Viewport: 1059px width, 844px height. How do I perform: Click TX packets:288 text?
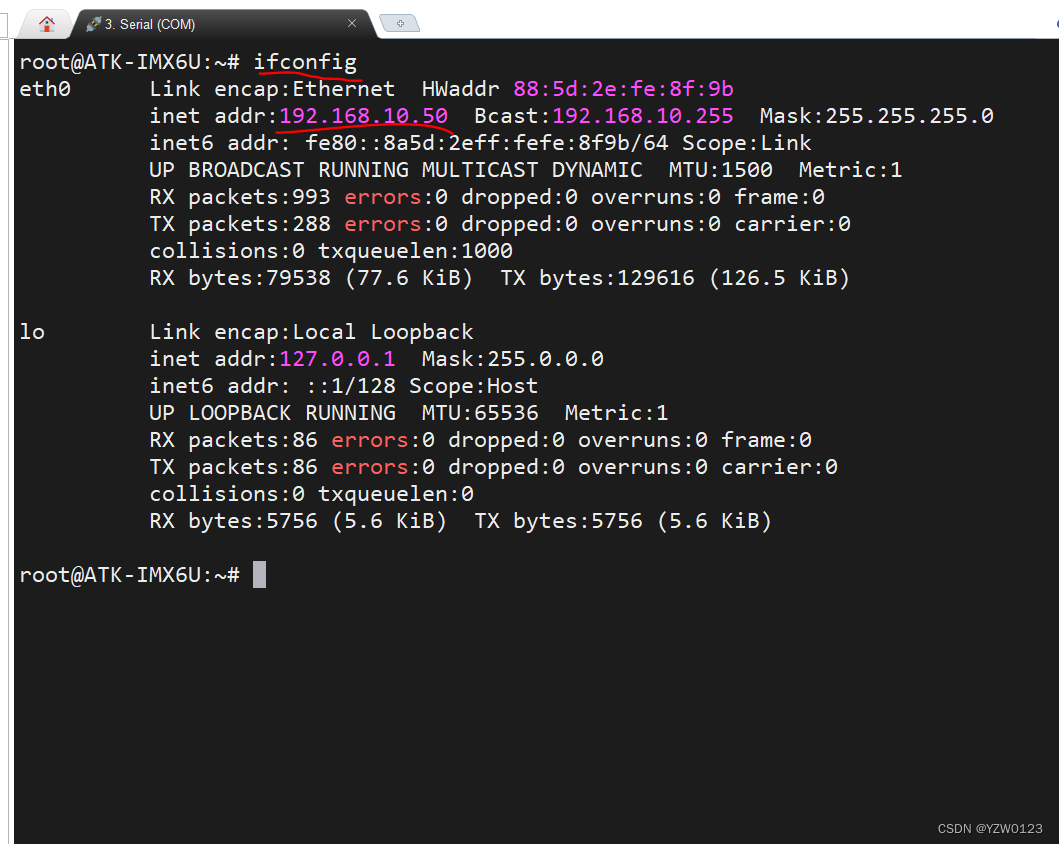240,224
